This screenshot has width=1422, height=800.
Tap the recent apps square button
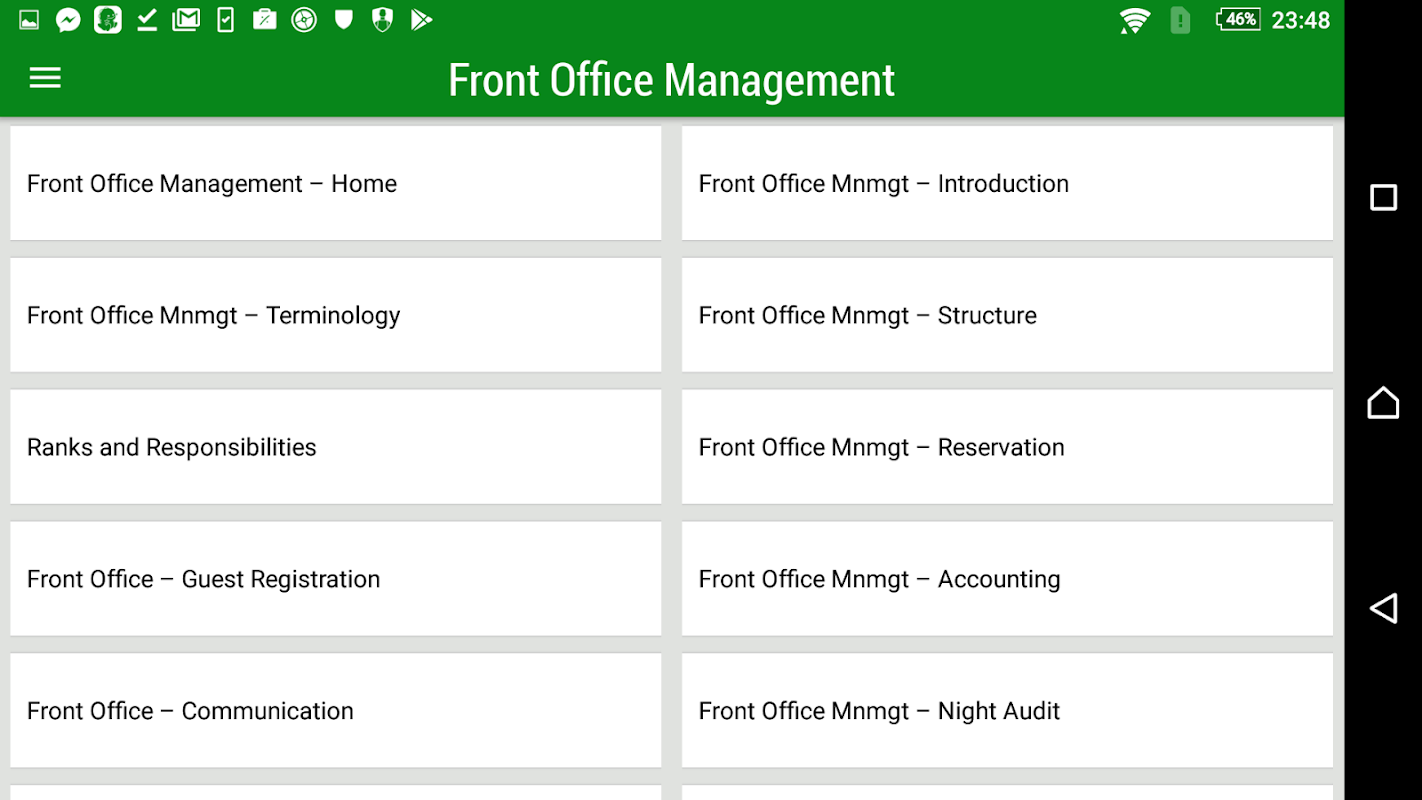[1383, 198]
